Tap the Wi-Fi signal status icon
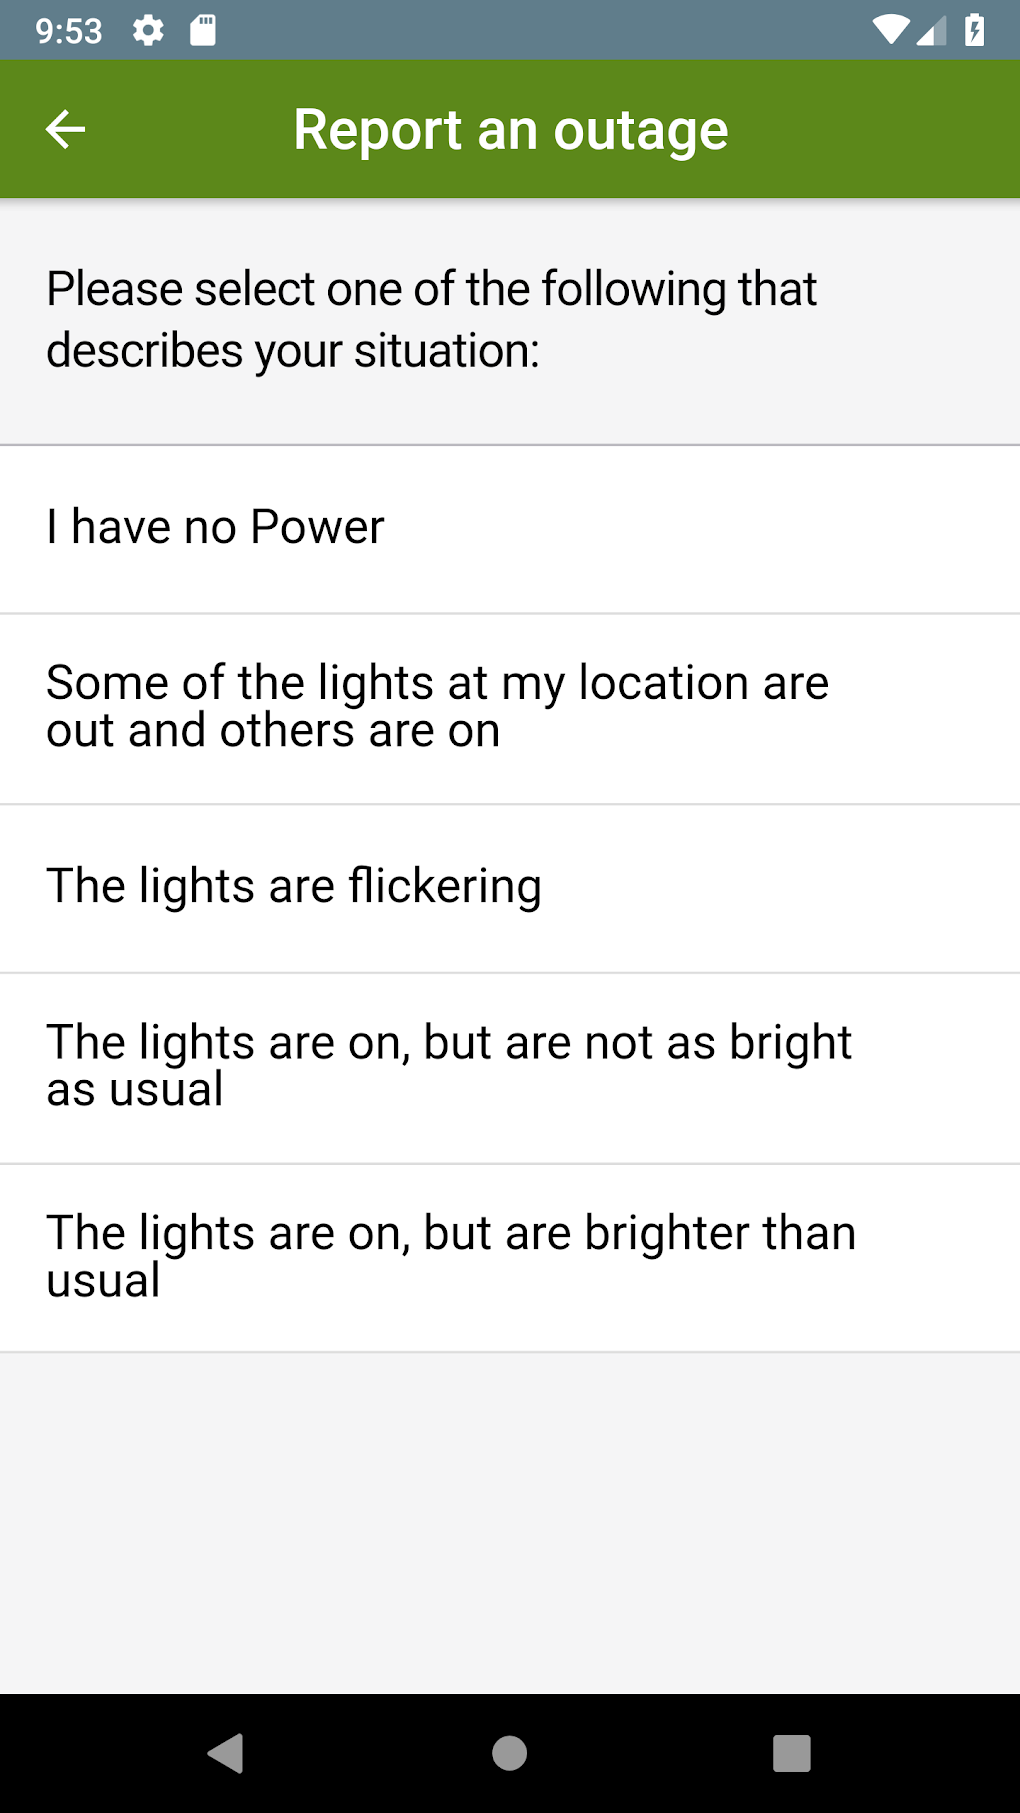The width and height of the screenshot is (1020, 1813). tap(889, 31)
